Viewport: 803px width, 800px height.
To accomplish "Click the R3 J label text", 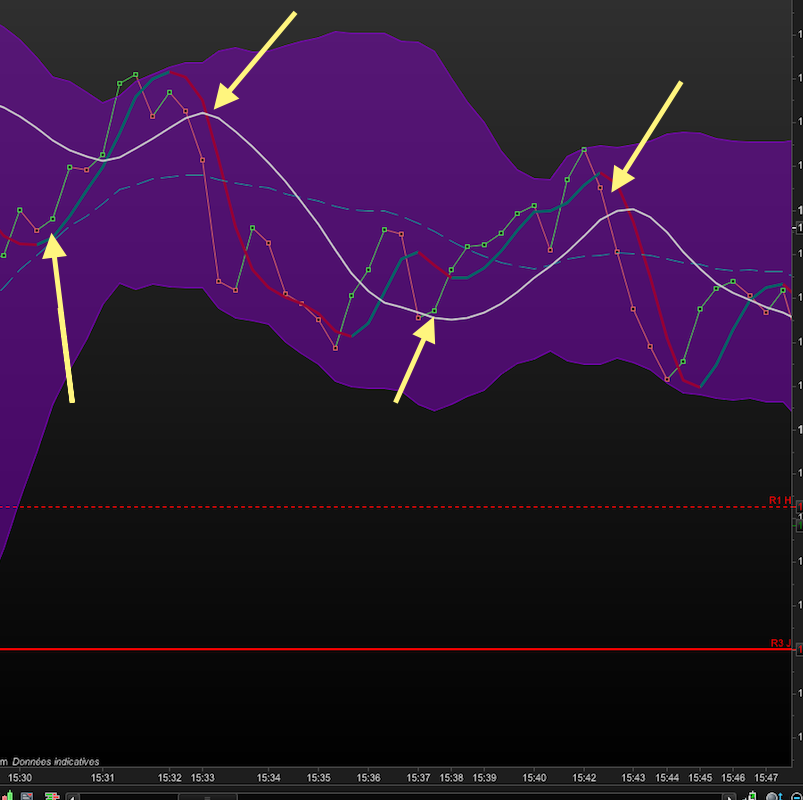I will tap(780, 643).
